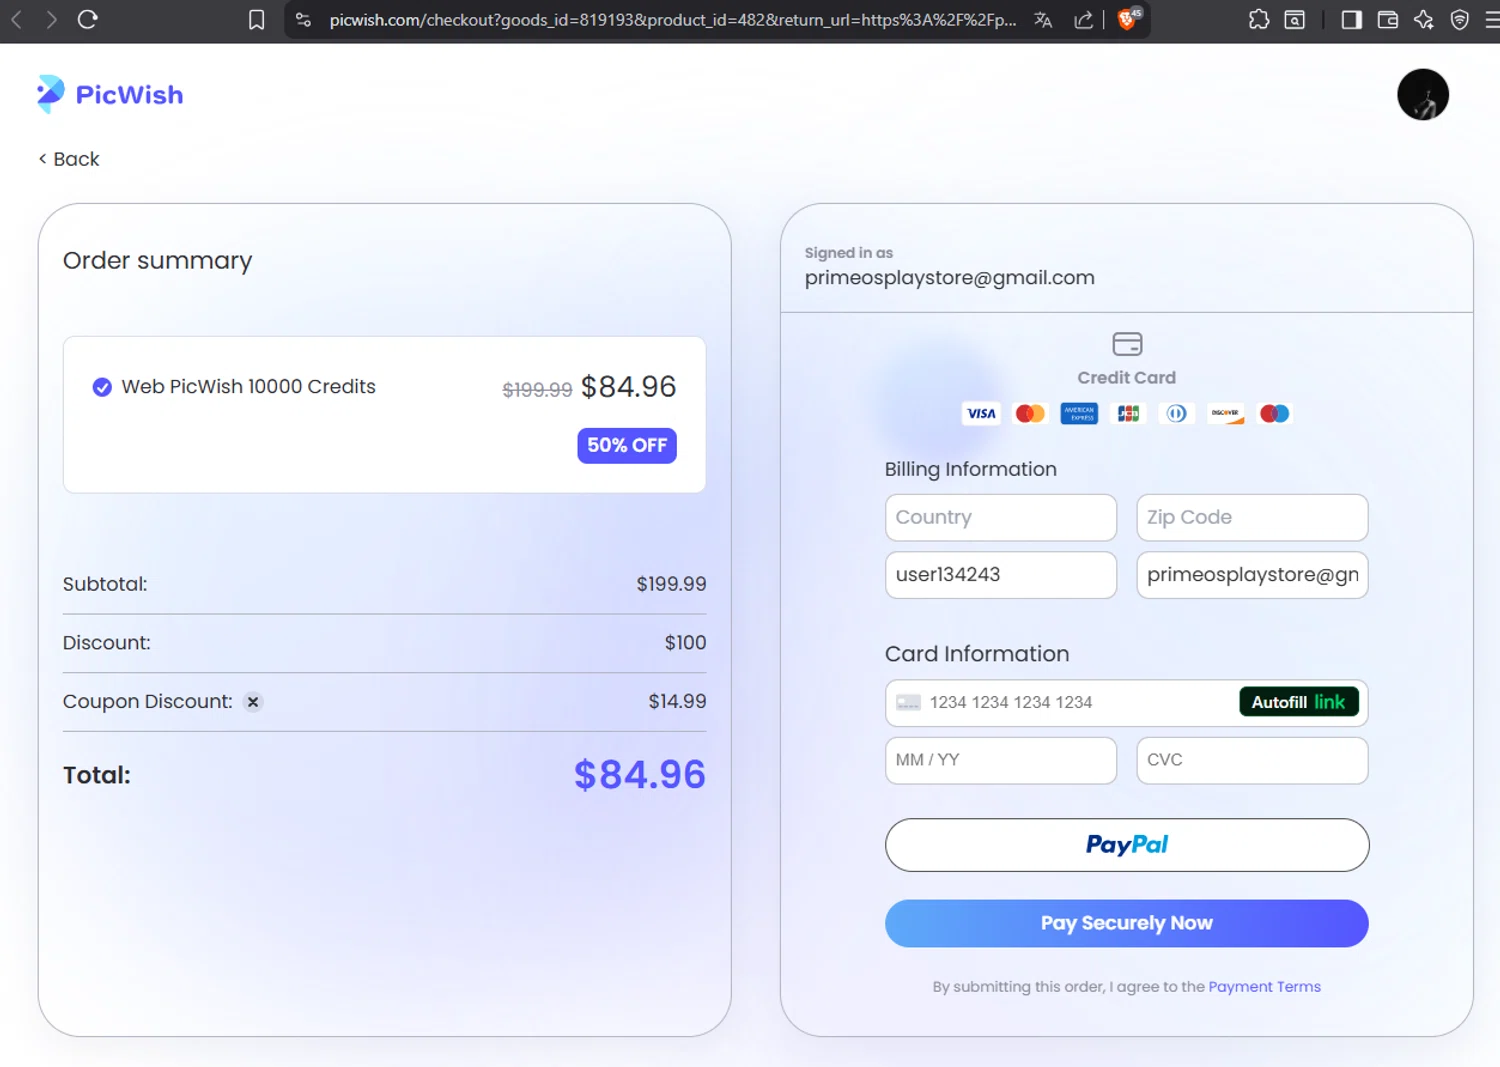
Task: Open the extensions puzzle icon
Action: pos(1258,20)
